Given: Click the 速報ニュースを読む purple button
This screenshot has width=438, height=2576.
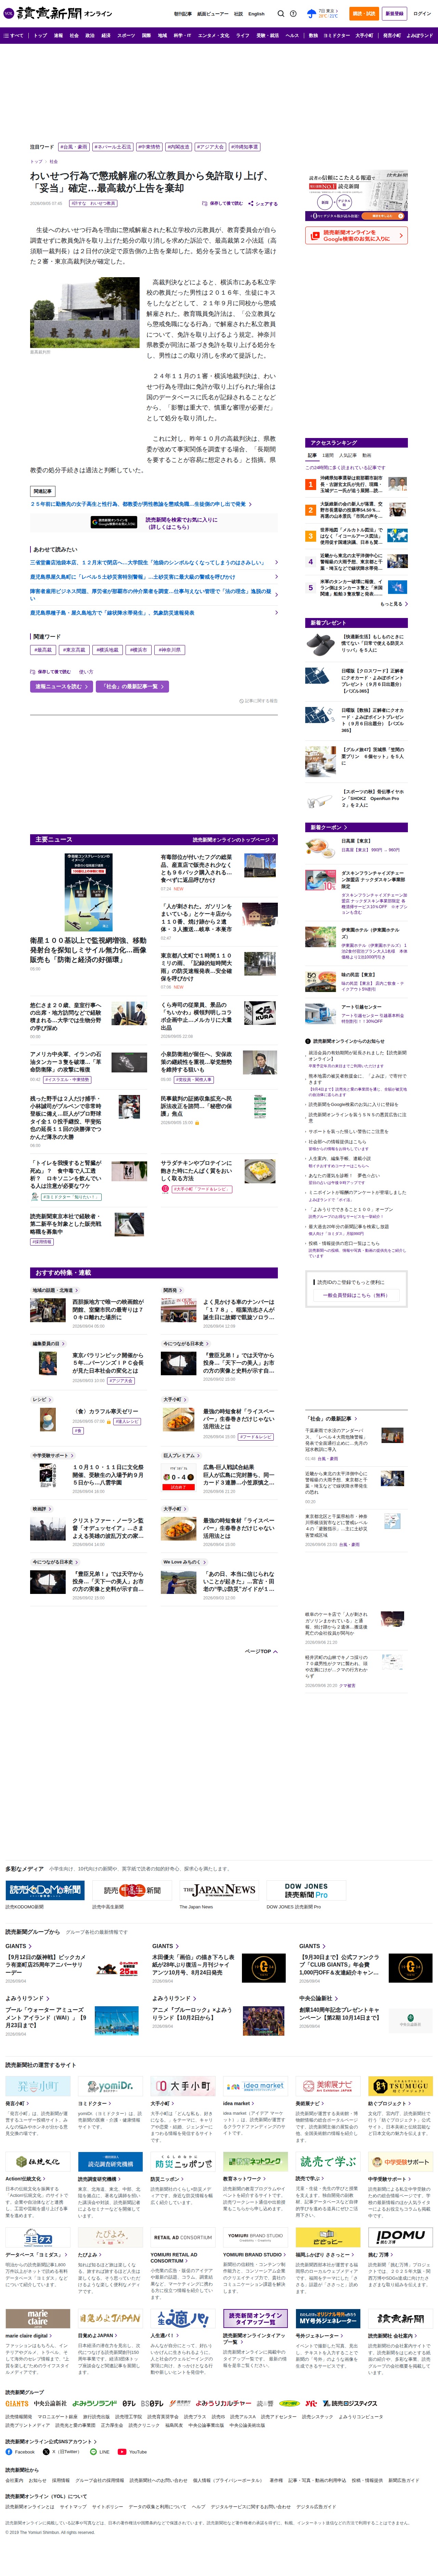Looking at the screenshot, I should click(61, 687).
